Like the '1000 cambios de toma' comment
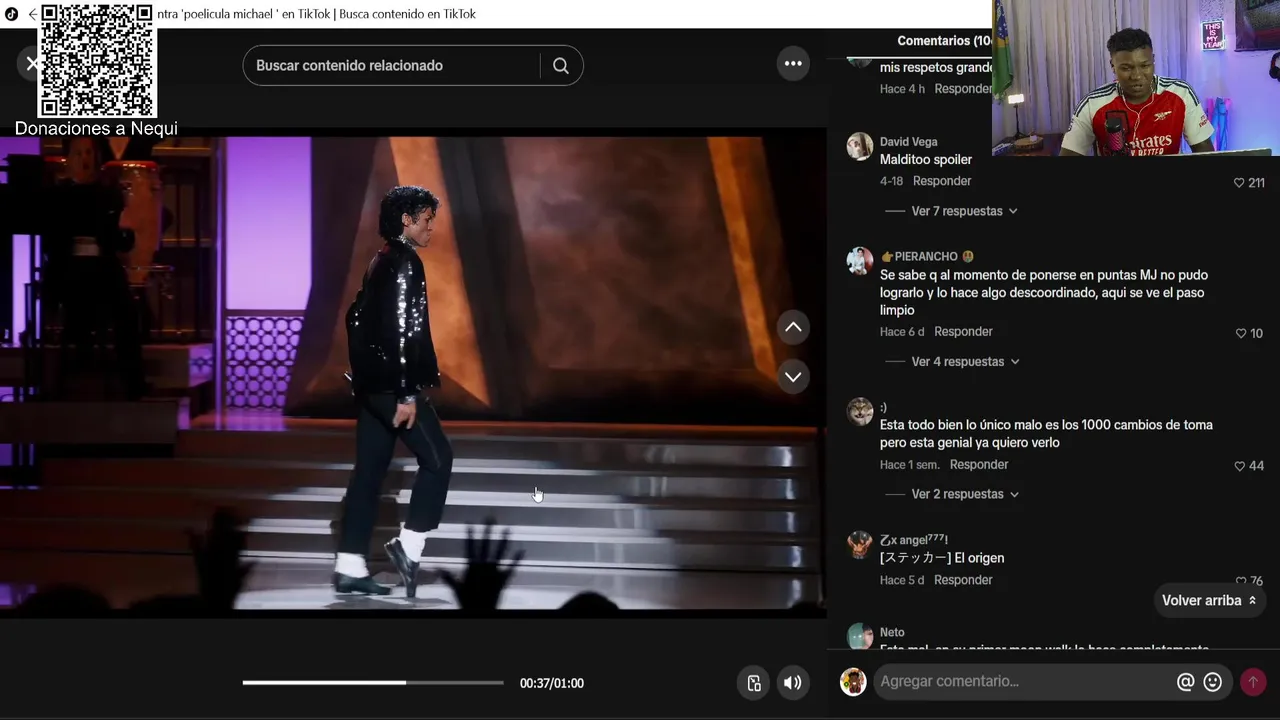The image size is (1280, 720). 1239,466
